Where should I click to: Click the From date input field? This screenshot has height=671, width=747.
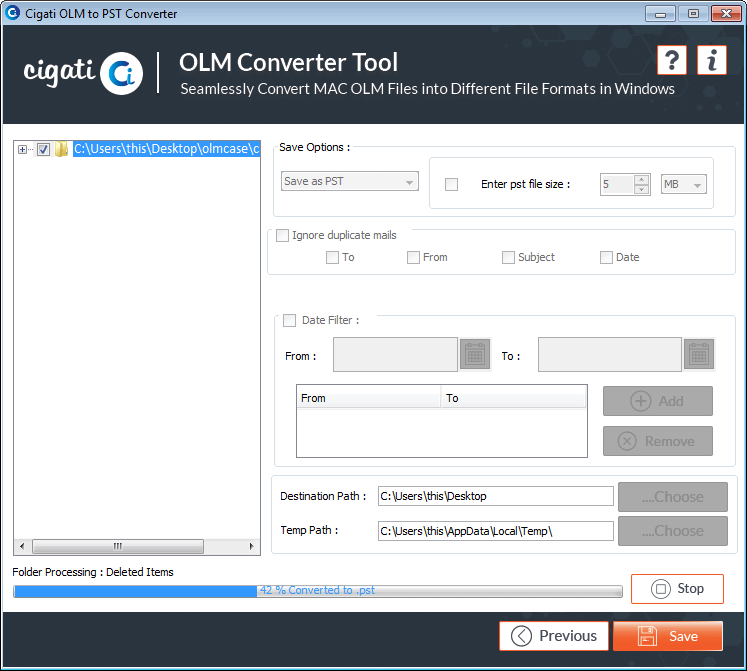point(395,355)
